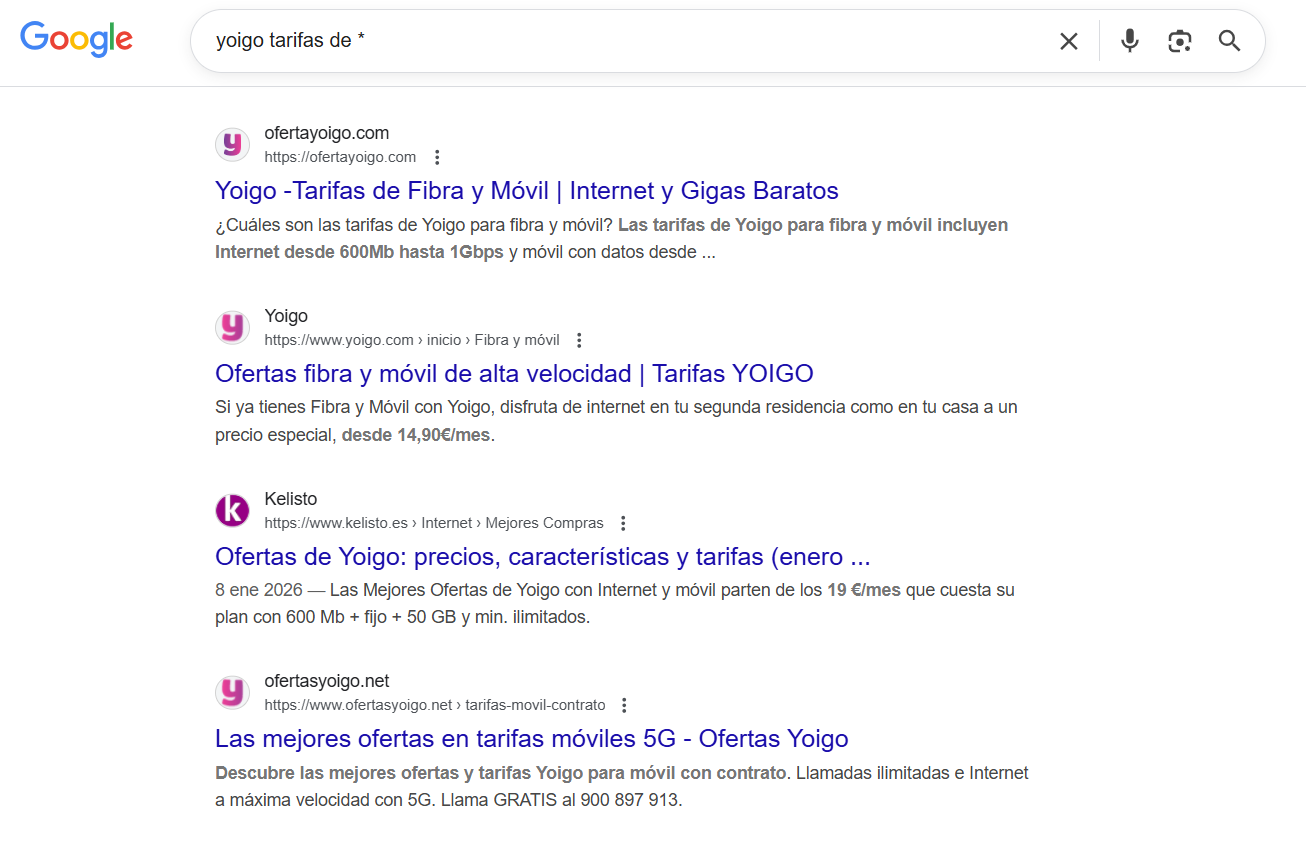Click the Mejores Compras breadcrumb under Kelisto
1306x847 pixels.
click(544, 522)
